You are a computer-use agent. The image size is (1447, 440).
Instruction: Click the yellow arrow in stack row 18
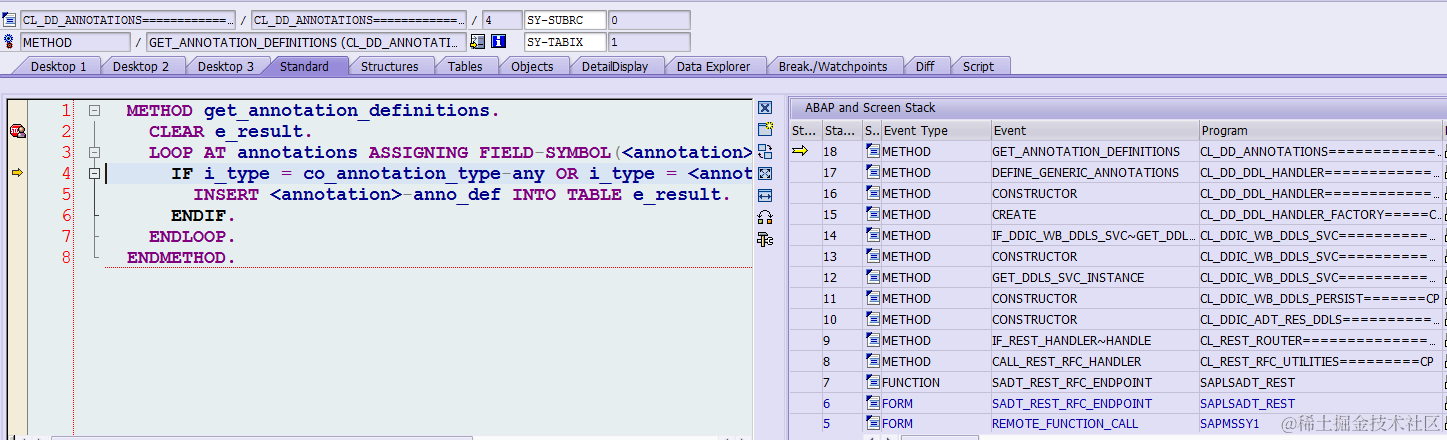[x=800, y=152]
